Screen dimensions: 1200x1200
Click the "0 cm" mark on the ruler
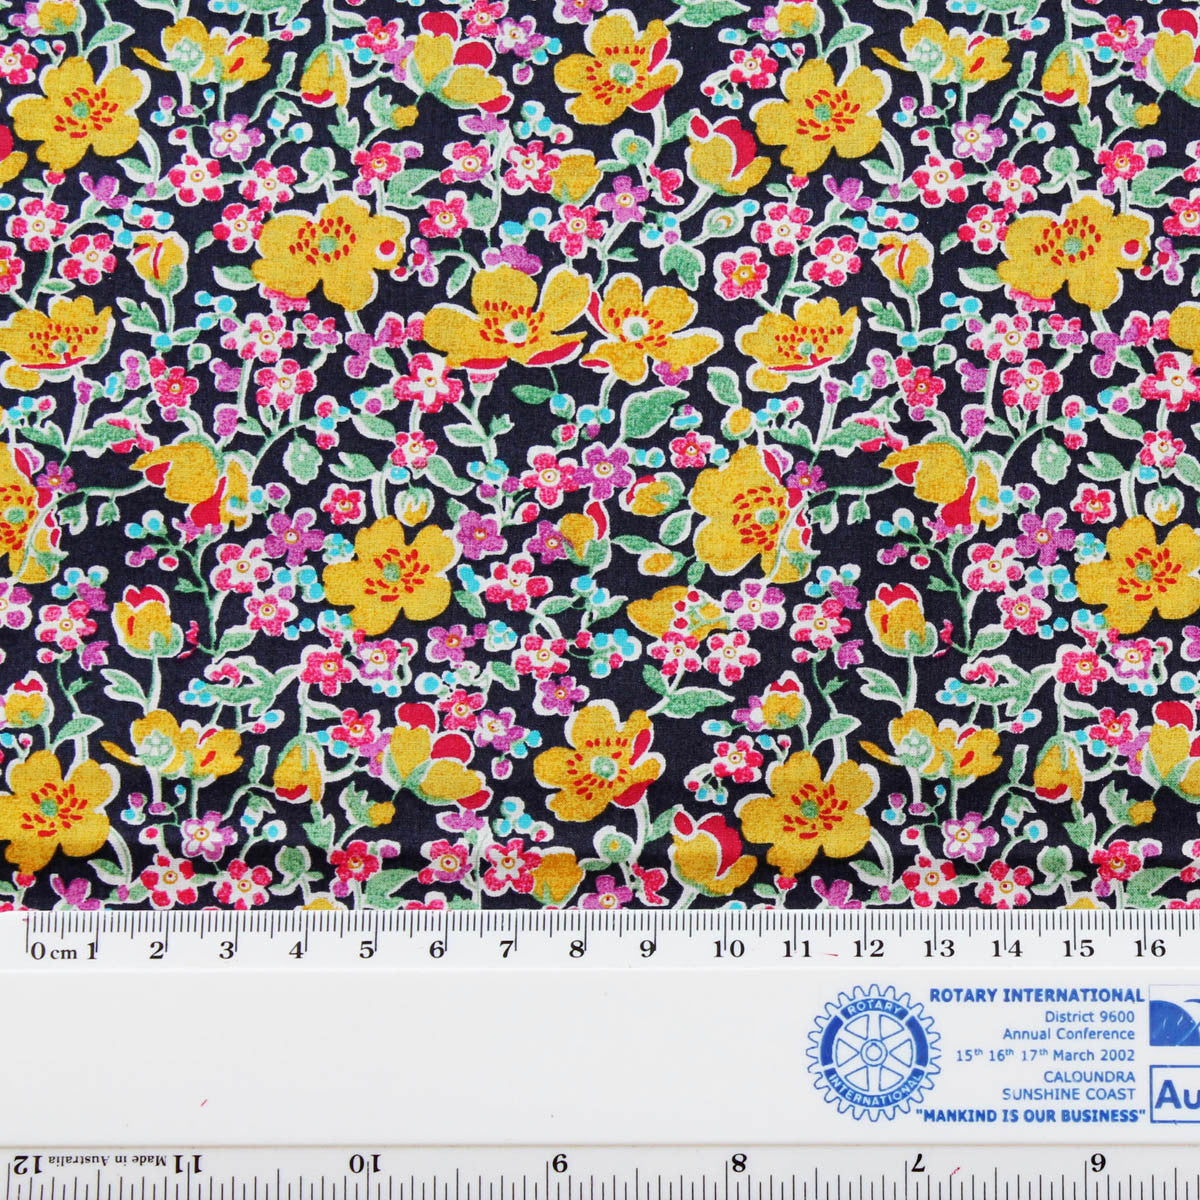(x=54, y=951)
